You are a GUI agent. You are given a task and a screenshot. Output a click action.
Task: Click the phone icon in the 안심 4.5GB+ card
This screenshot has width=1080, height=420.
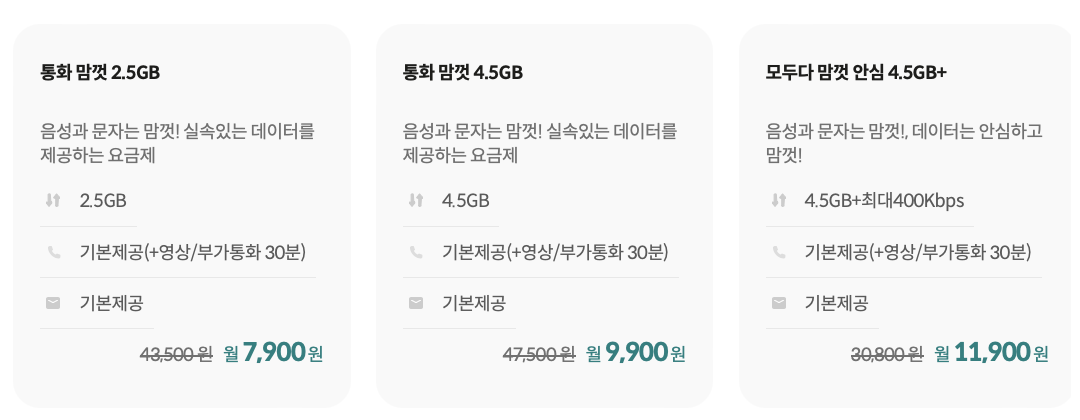pyautogui.click(x=779, y=253)
